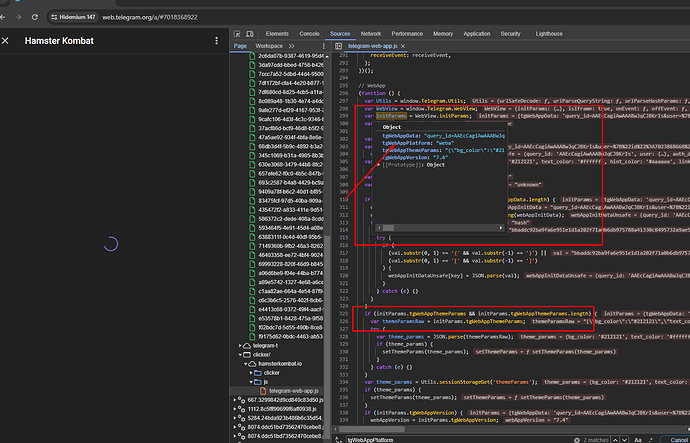690x443 pixels.
Task: Expand worker 5284.24bda923b486b6c35d54
Action: click(235, 418)
